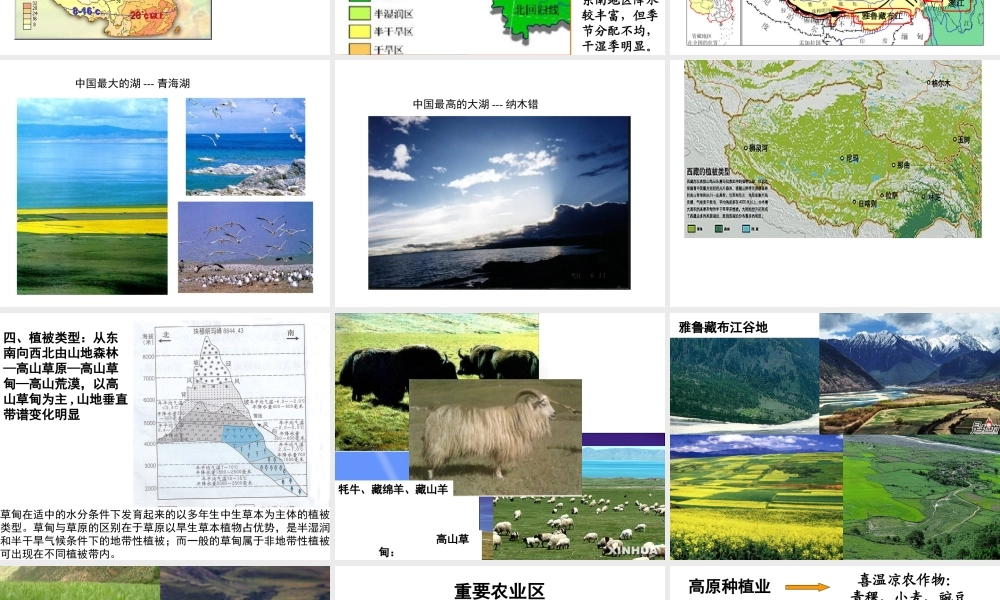Click the blue legend swatch on vegetation map
The image size is (1000, 600).
[x=746, y=228]
